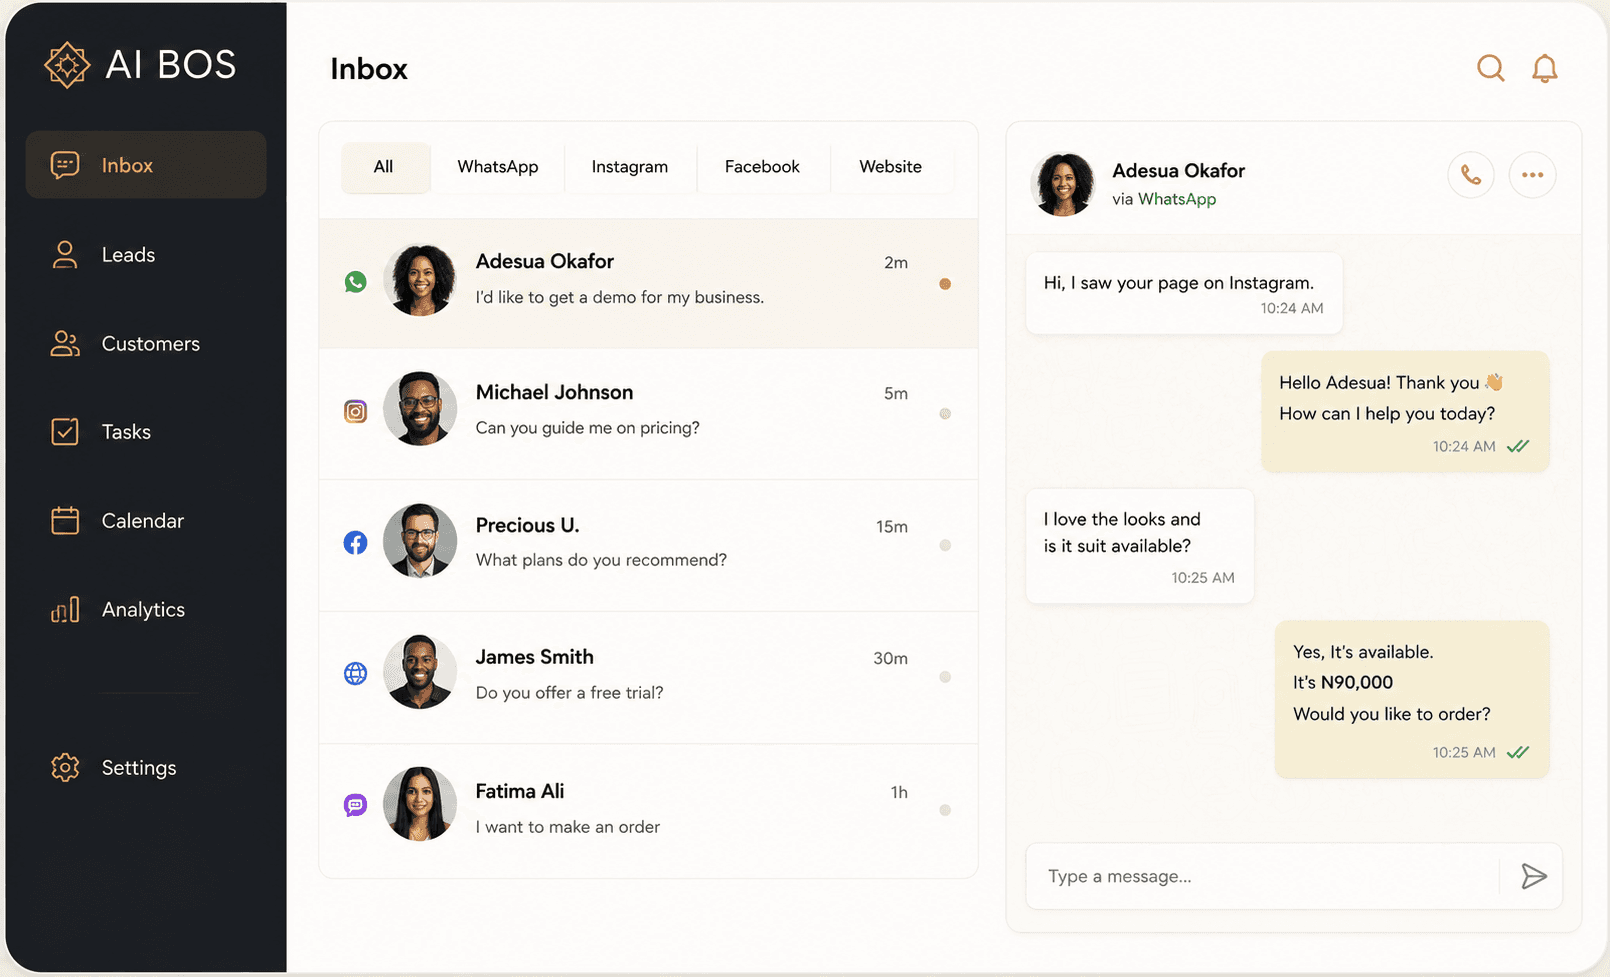
Task: Switch to the Website tab
Action: click(891, 167)
